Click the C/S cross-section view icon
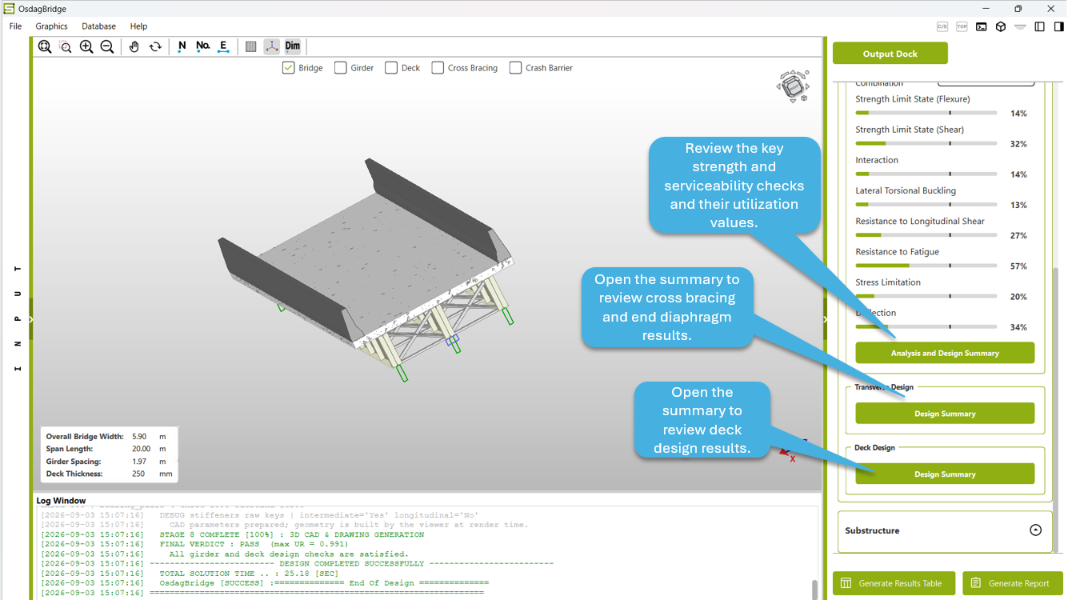Image resolution: width=1067 pixels, height=600 pixels. coord(942,27)
